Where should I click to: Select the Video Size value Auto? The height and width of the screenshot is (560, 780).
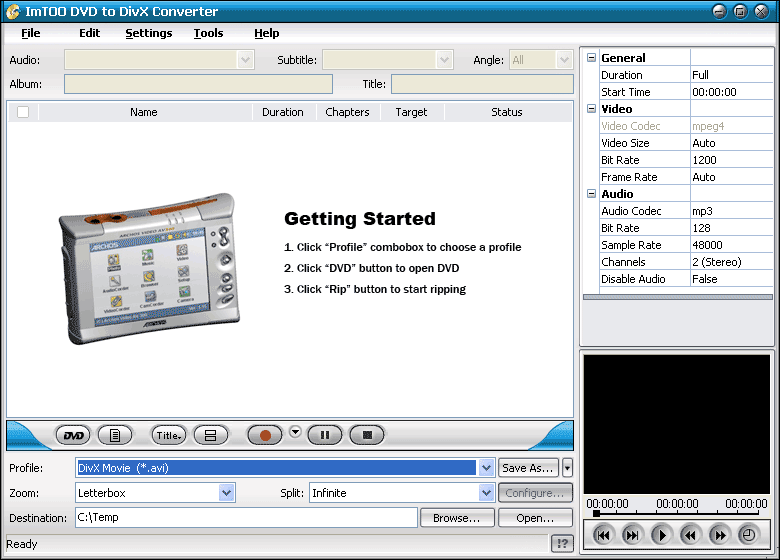pos(731,143)
